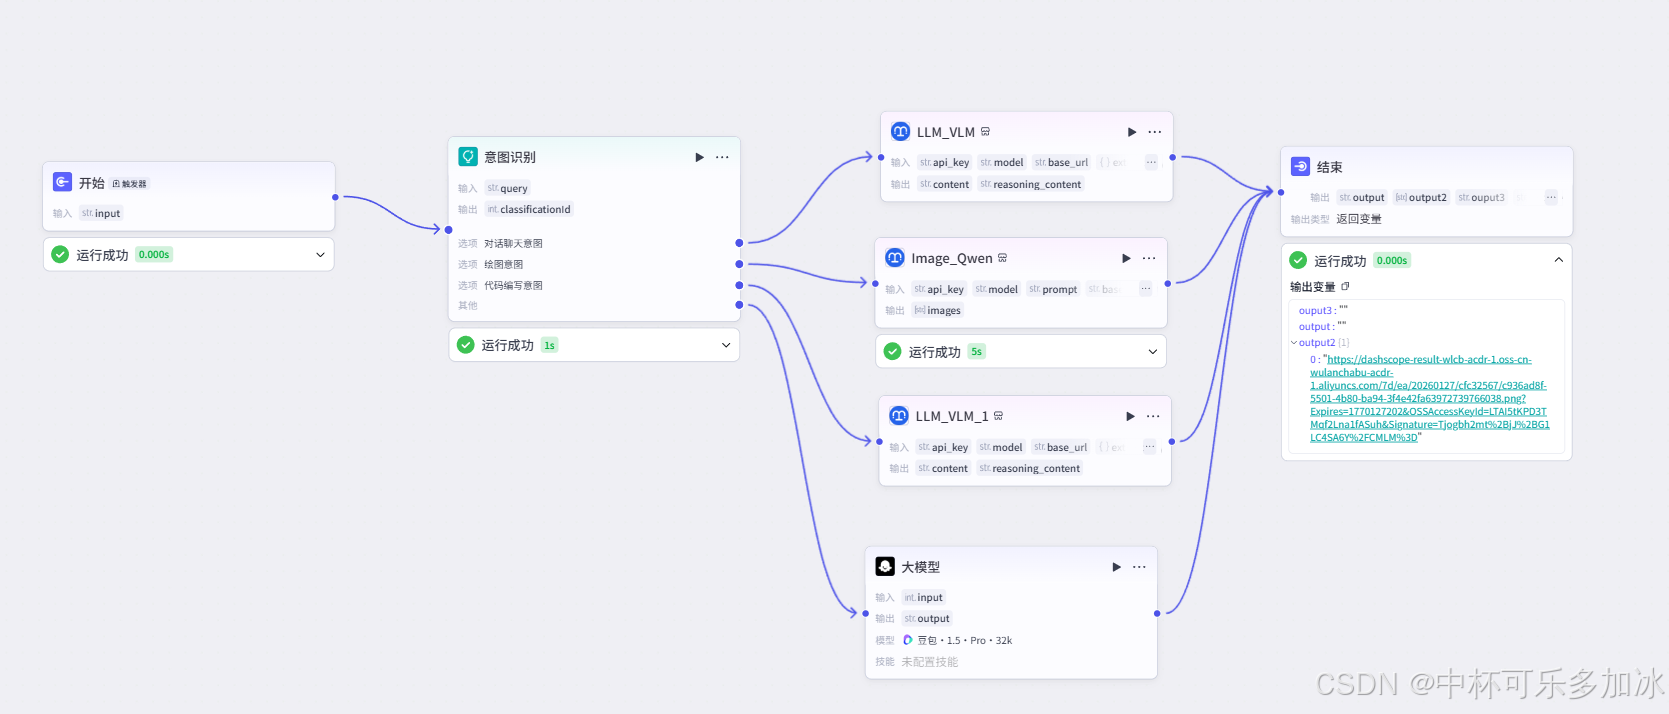The width and height of the screenshot is (1669, 714).
Task: Open LLM_VLM node more menu
Action: [x=1154, y=132]
